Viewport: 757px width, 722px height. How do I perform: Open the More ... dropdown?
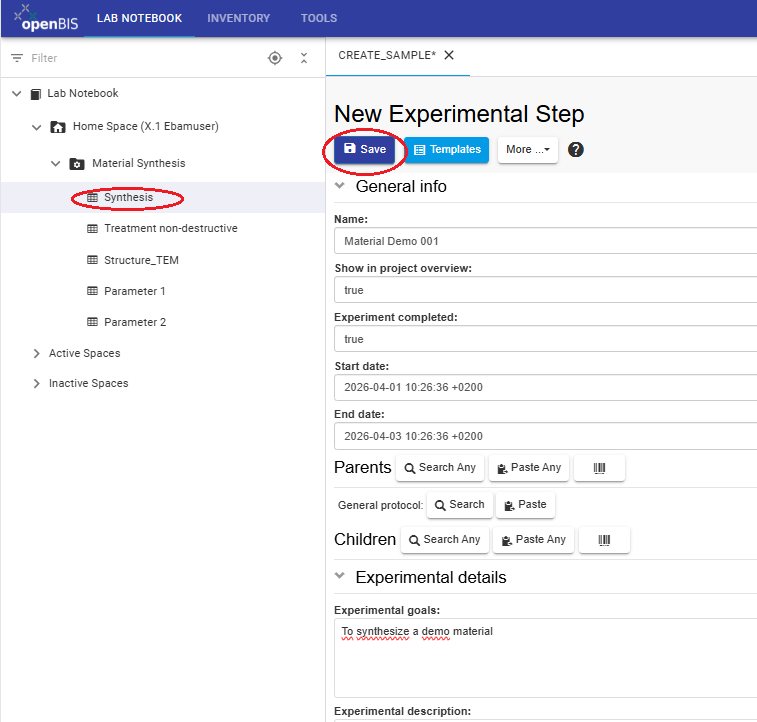(528, 150)
